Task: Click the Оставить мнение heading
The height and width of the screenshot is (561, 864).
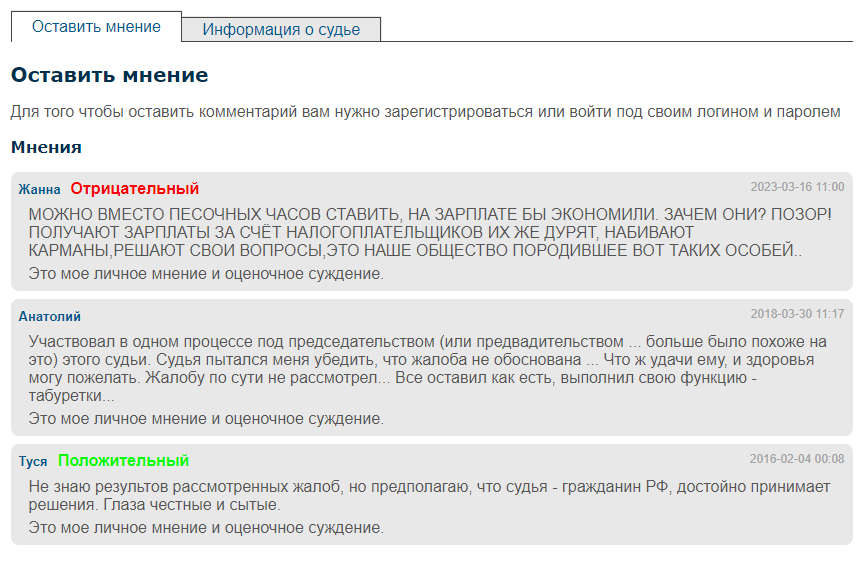Action: [110, 75]
